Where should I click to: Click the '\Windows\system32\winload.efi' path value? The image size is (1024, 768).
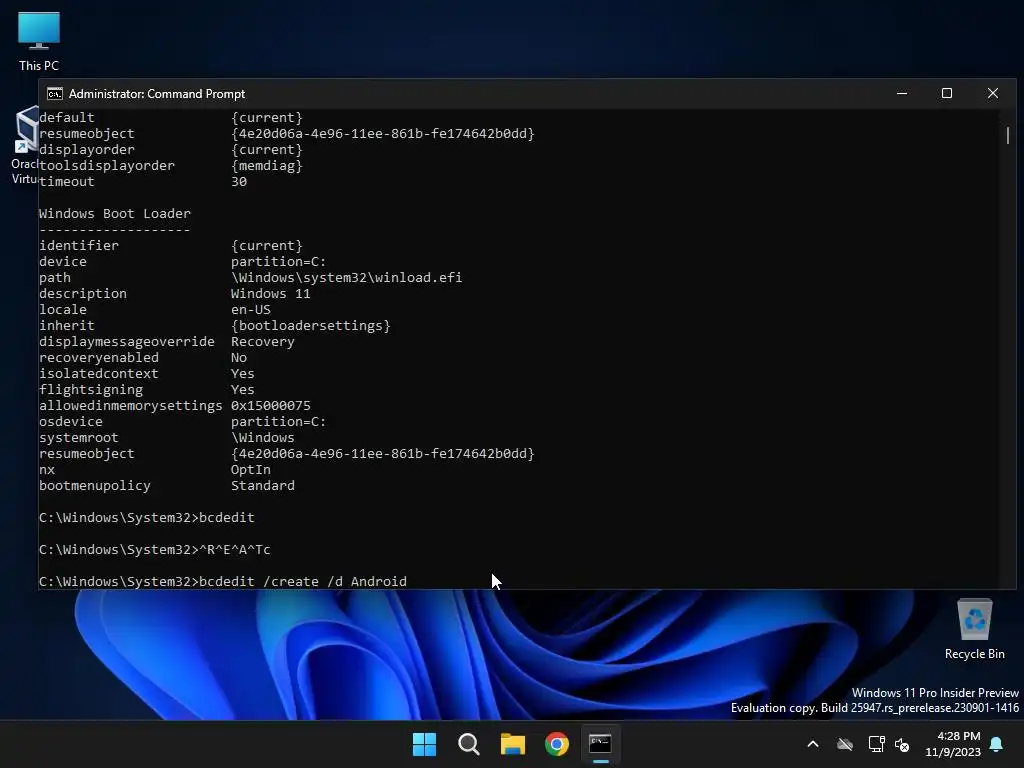346,278
